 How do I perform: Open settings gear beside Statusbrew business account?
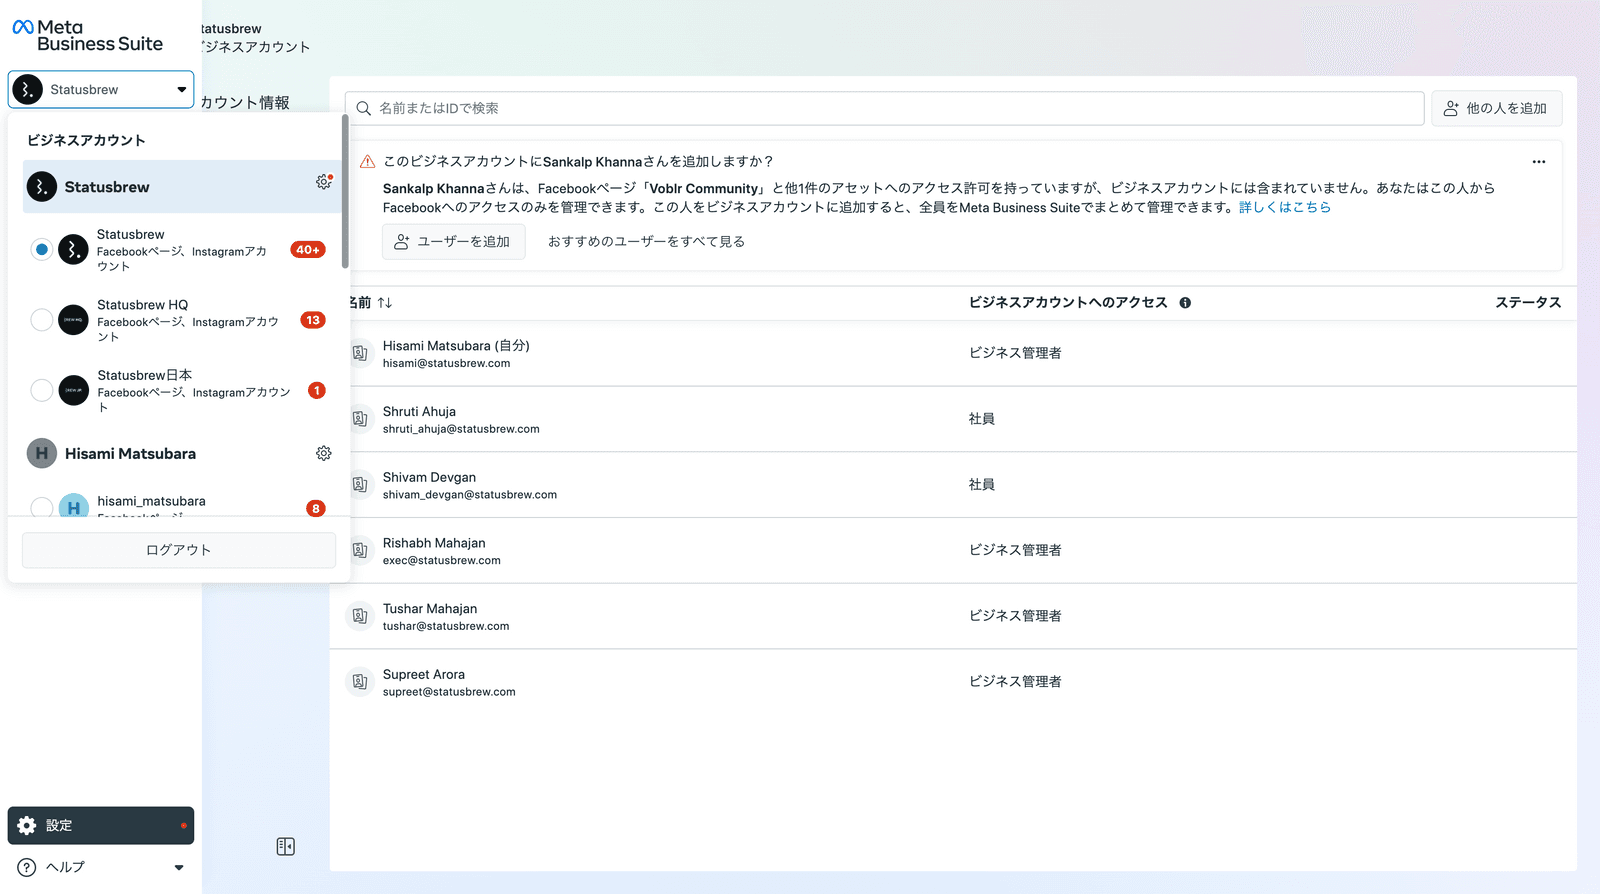click(323, 182)
